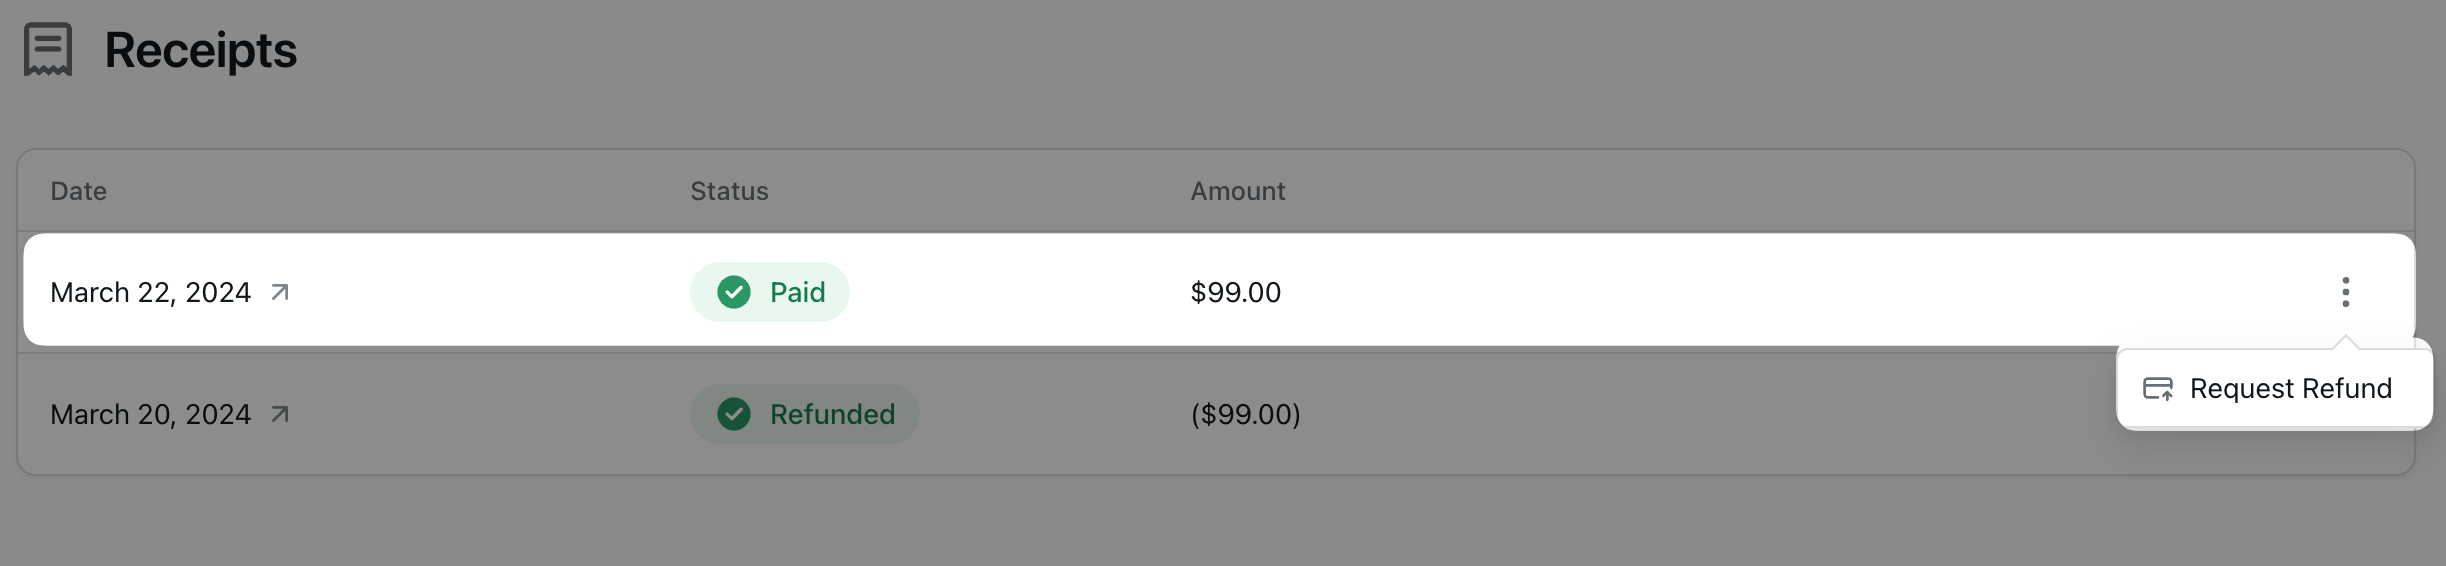The image size is (2446, 566).
Task: Click empty space in the March 22 row
Action: tap(1750, 292)
